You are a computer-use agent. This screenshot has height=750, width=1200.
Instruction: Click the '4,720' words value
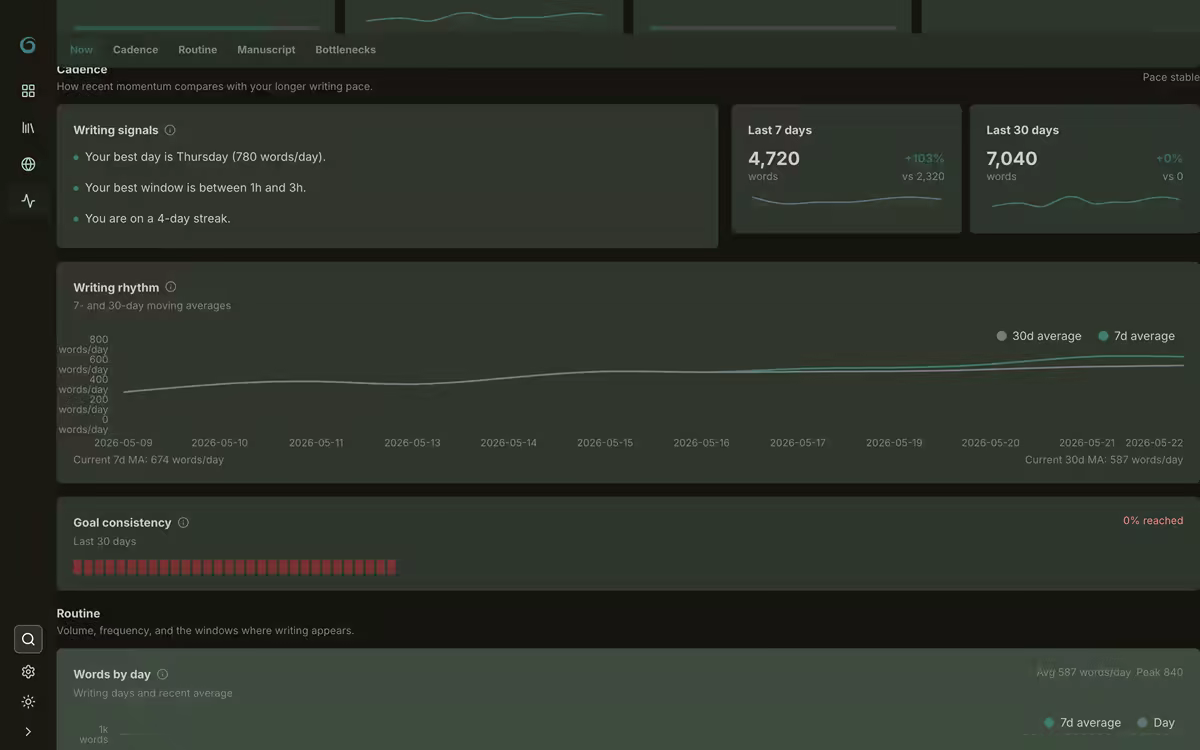tap(774, 158)
